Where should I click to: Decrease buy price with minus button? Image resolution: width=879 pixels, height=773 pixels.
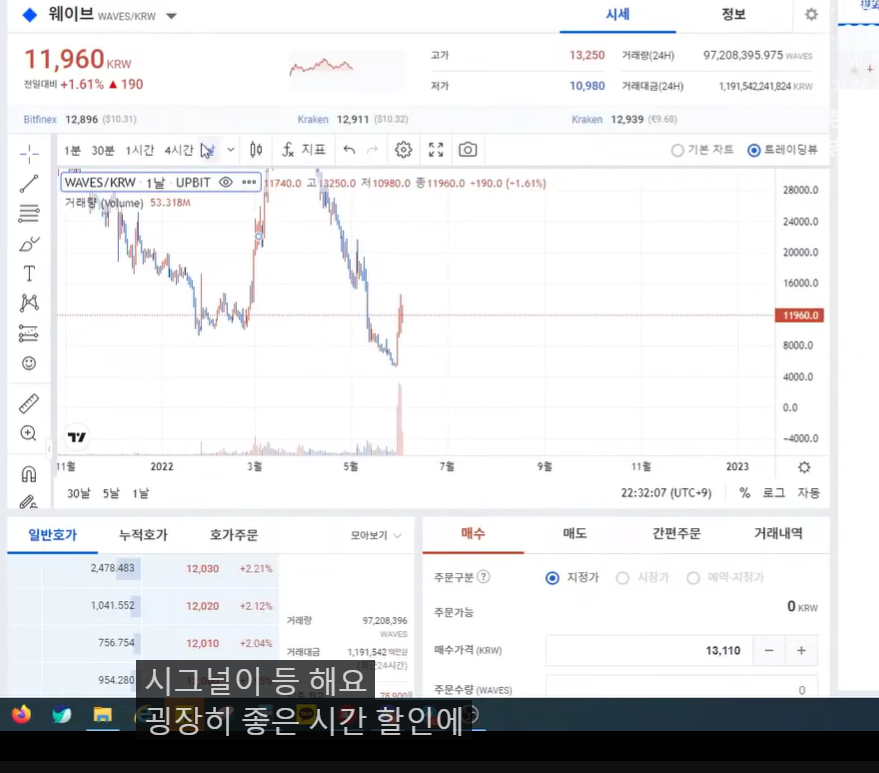[769, 650]
